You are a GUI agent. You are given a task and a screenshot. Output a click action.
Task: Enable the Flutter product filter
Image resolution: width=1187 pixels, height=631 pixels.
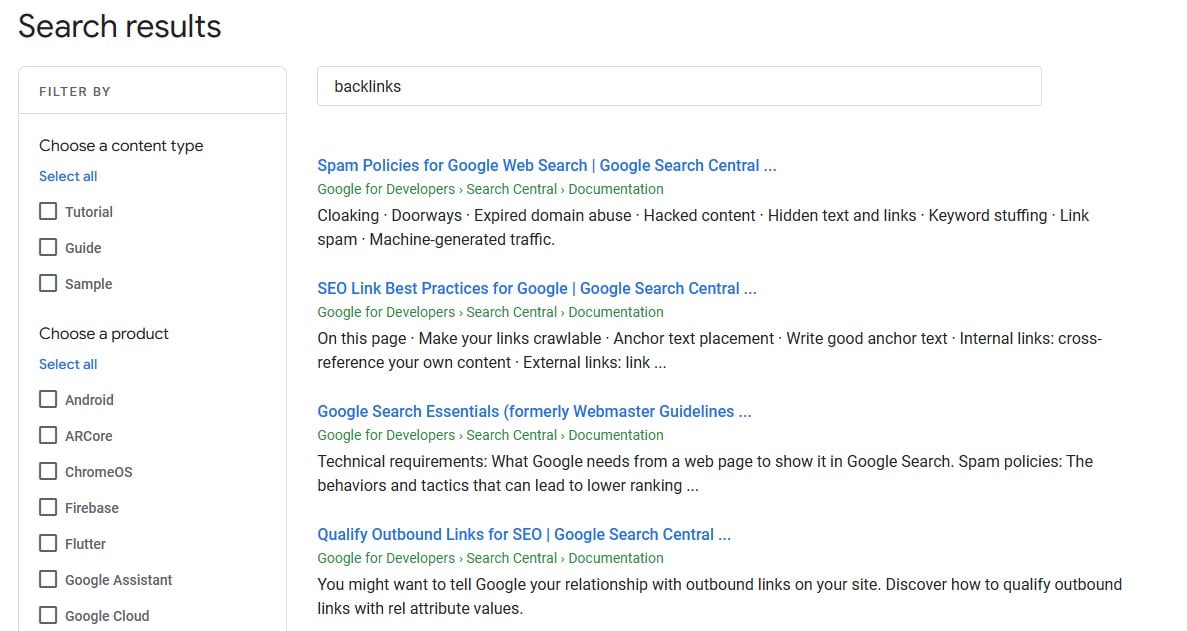tap(47, 543)
